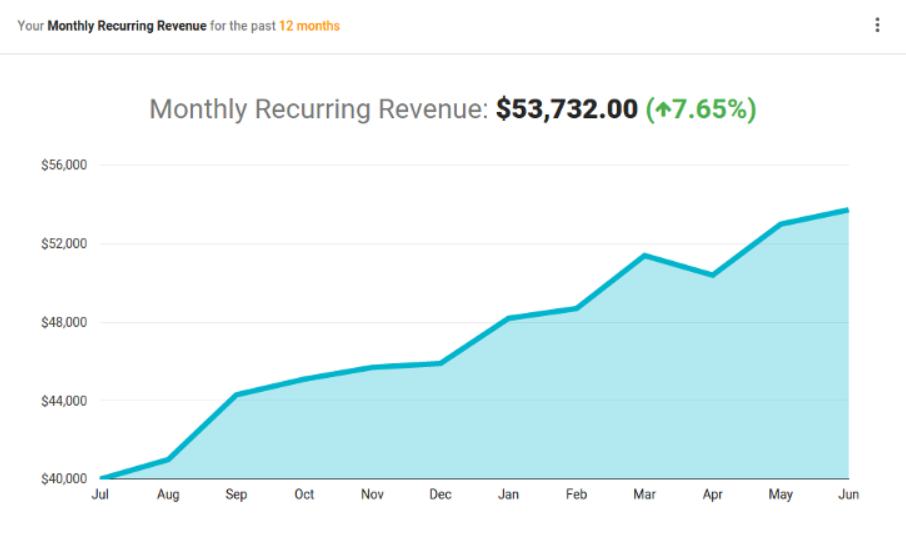
Task: Click the "Nov" x-axis label
Action: (x=372, y=494)
